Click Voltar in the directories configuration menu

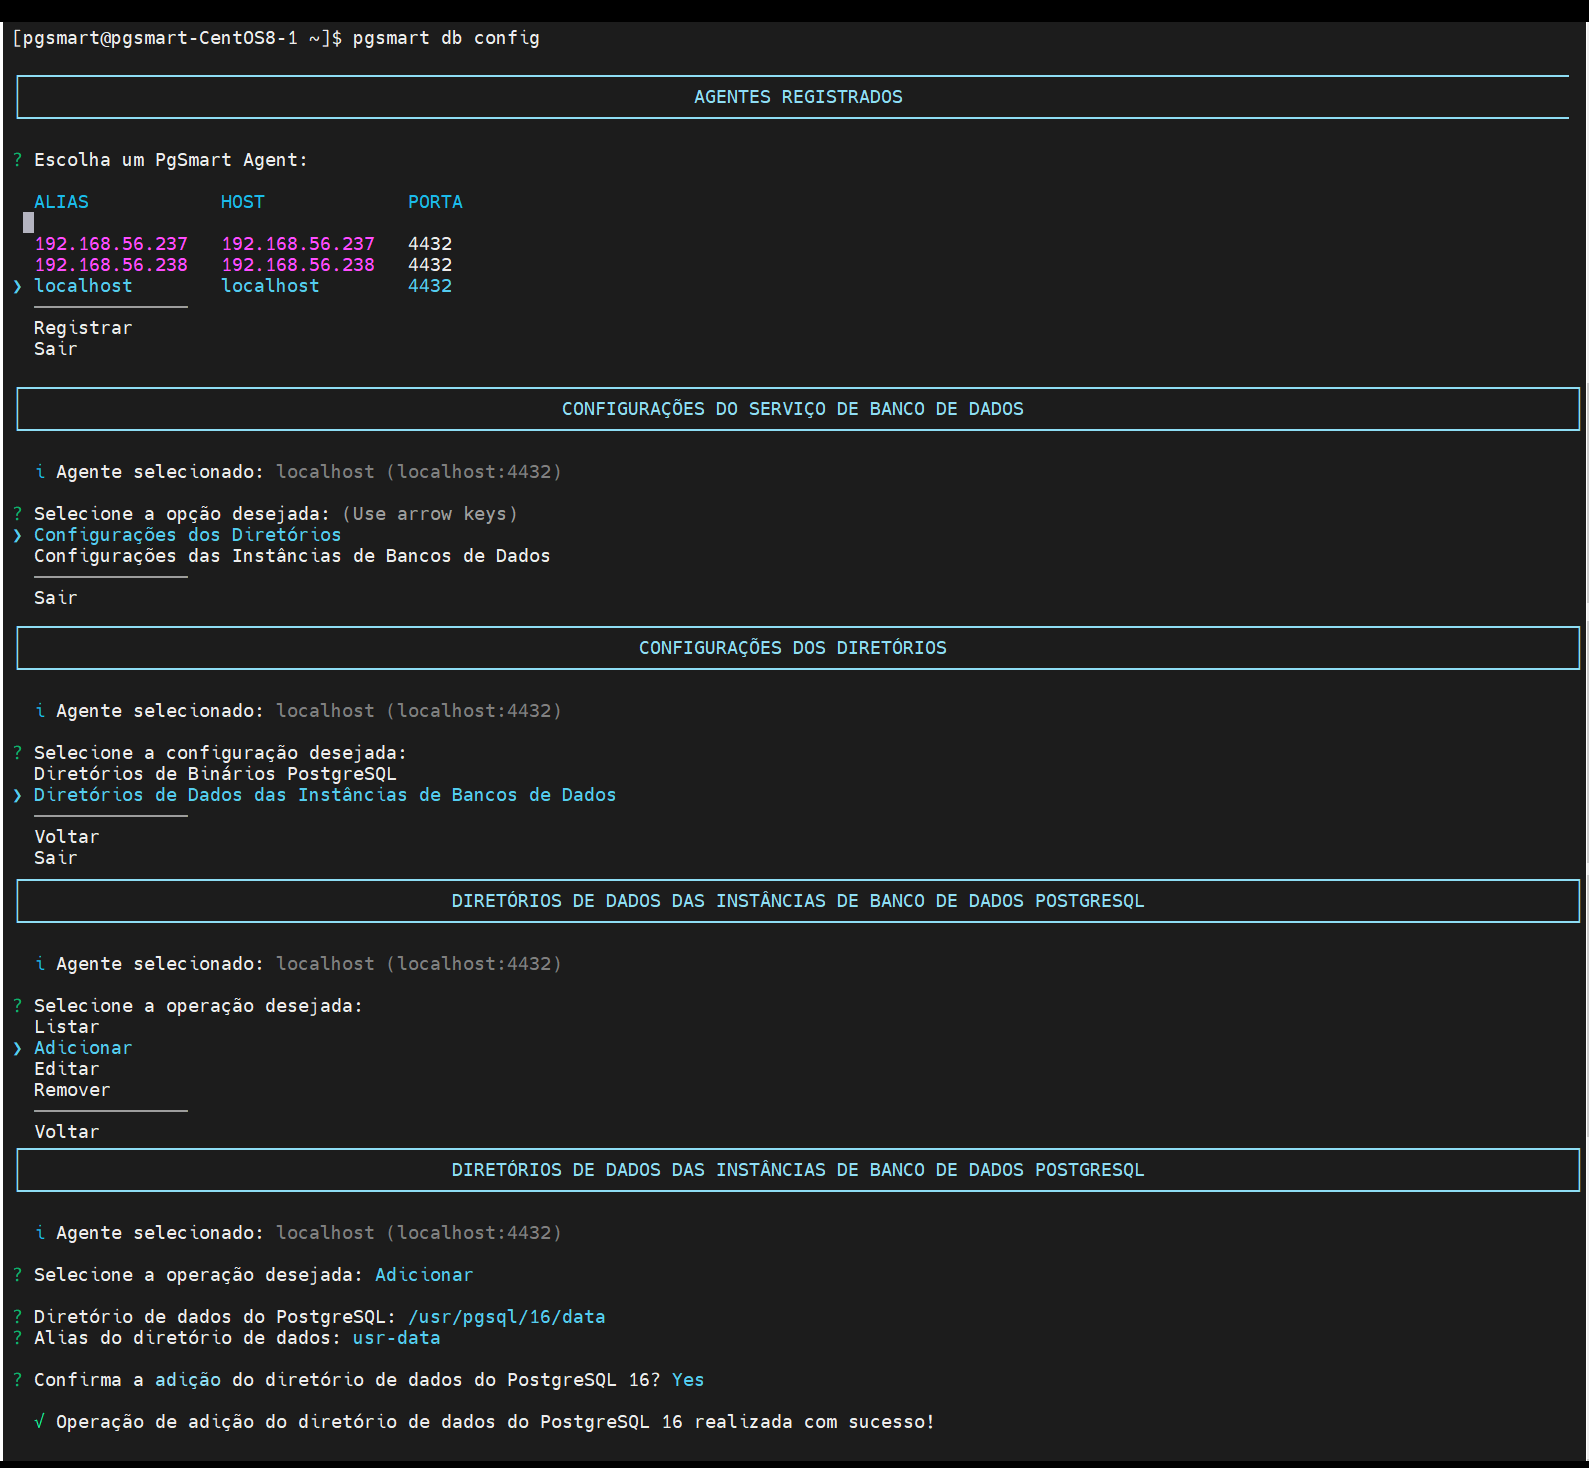click(67, 837)
